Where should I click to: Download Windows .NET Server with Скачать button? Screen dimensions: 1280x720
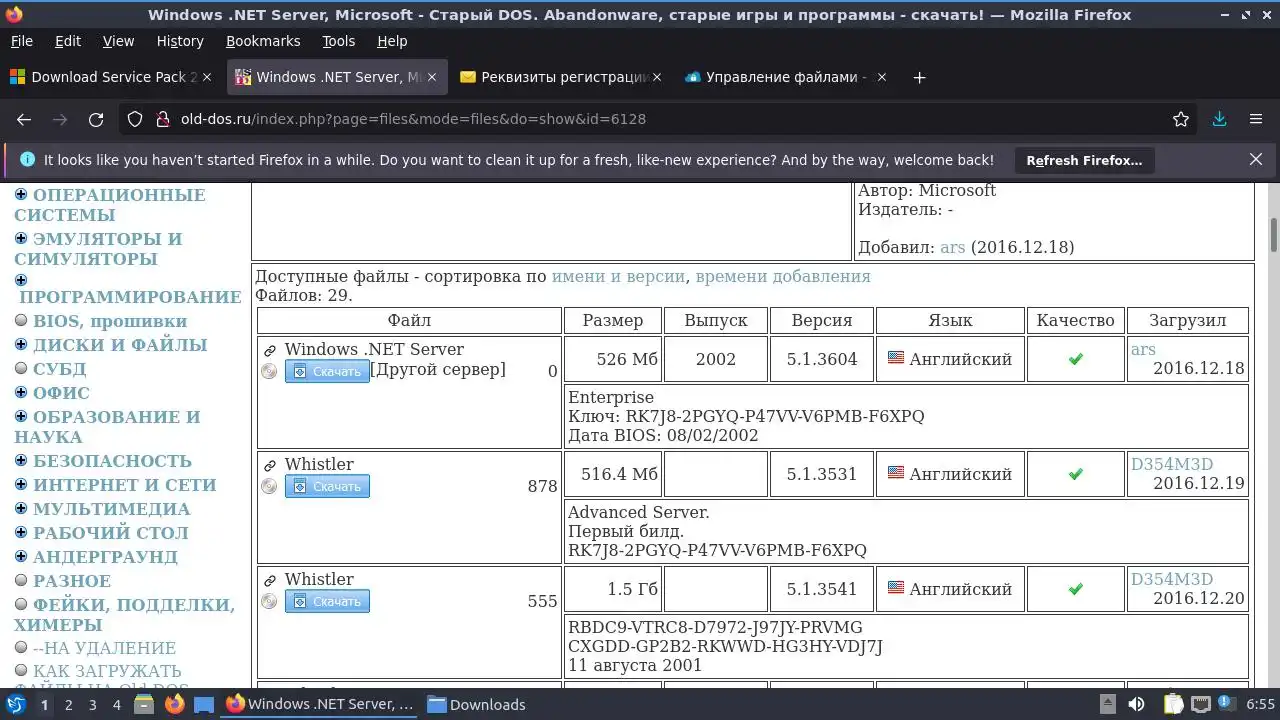(327, 372)
